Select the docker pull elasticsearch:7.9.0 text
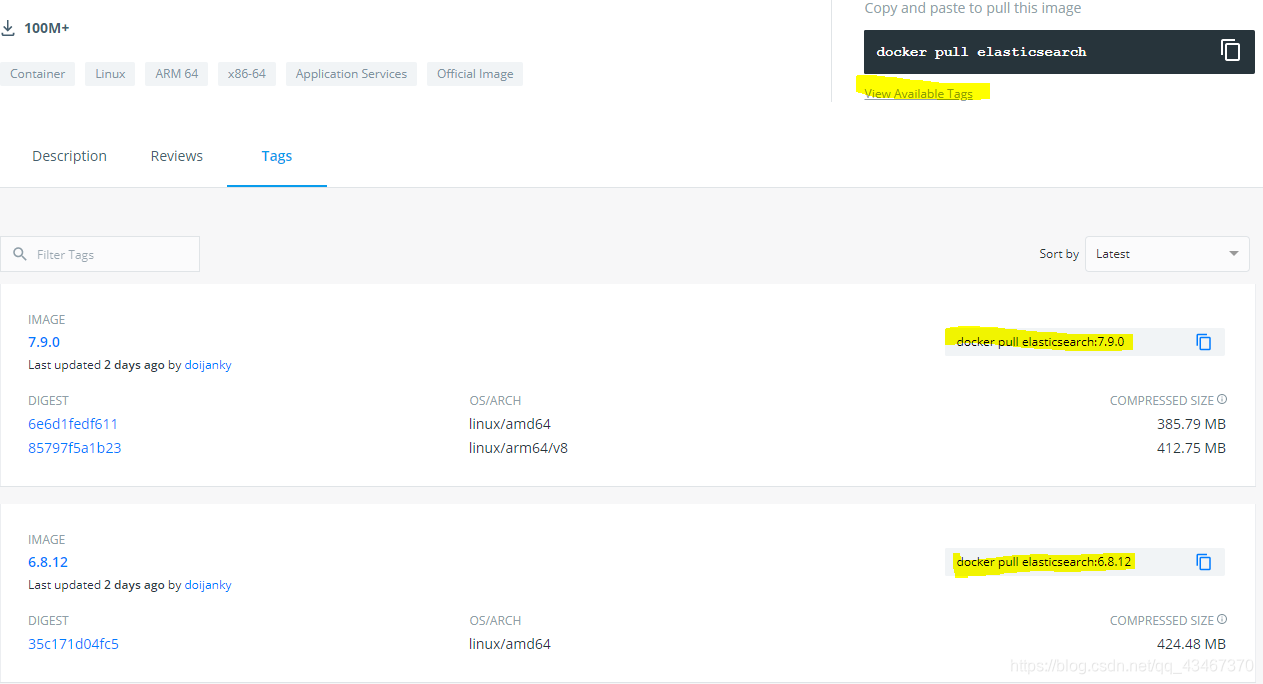1263x684 pixels. point(1040,342)
